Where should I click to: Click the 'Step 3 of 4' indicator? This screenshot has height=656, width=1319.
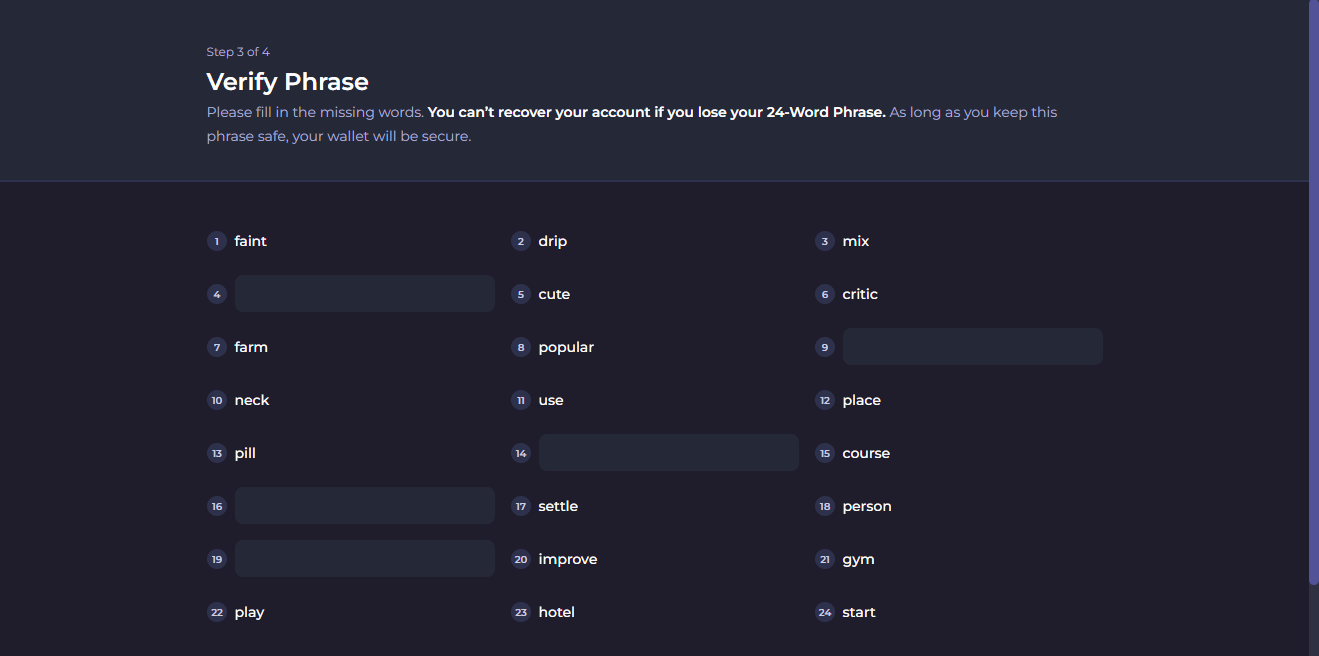pyautogui.click(x=238, y=52)
